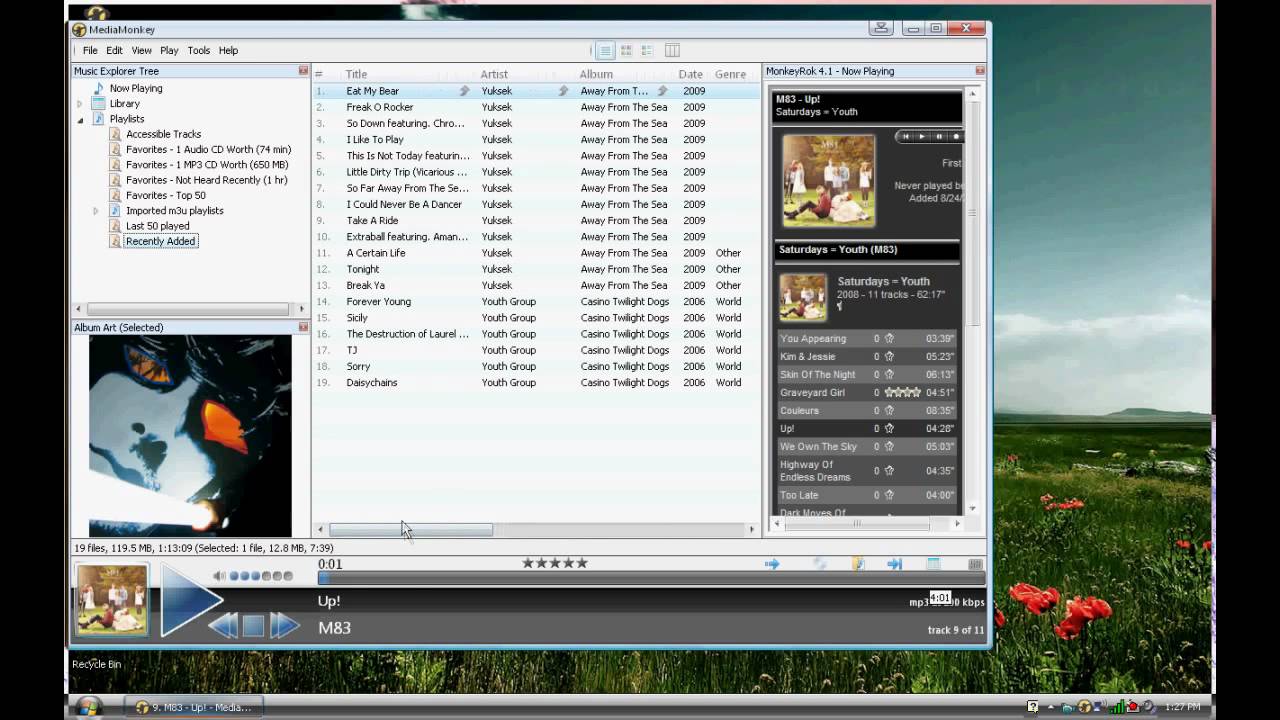Close the Album Art (Selected) panel

click(x=303, y=327)
